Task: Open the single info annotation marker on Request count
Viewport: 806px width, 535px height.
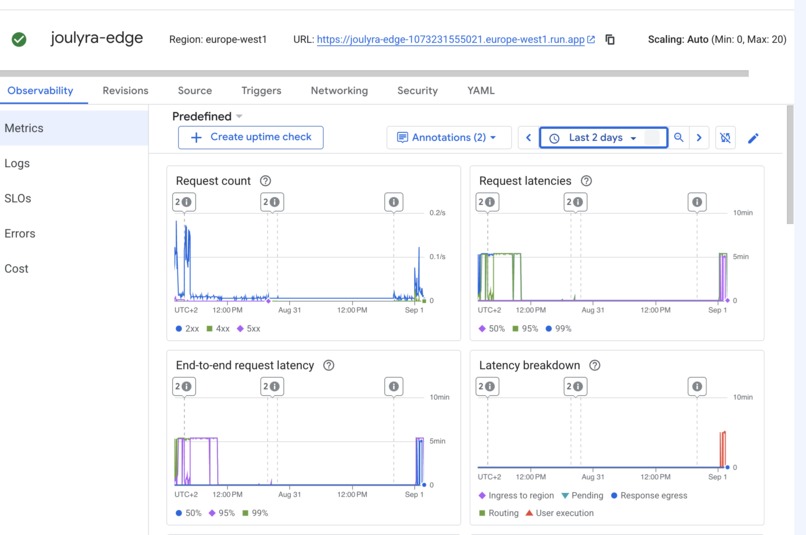Action: 394,202
